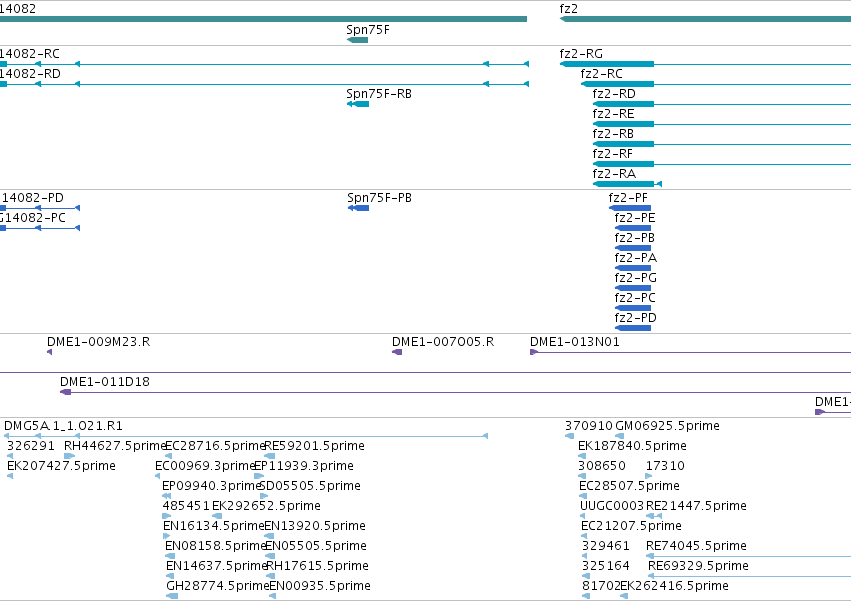Click EST EN13920.5prime
851x601 pixels.
coord(315,526)
